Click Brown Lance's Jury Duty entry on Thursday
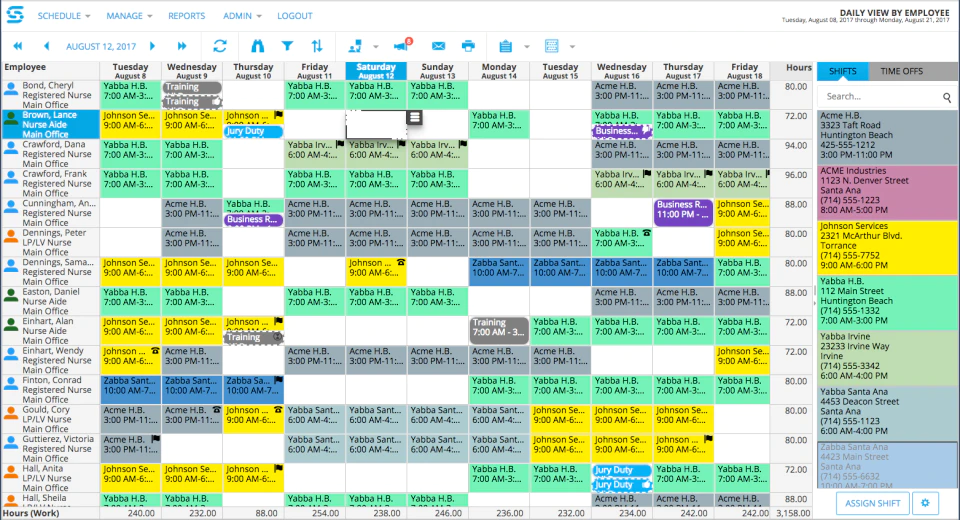The width and height of the screenshot is (960, 520). point(253,131)
